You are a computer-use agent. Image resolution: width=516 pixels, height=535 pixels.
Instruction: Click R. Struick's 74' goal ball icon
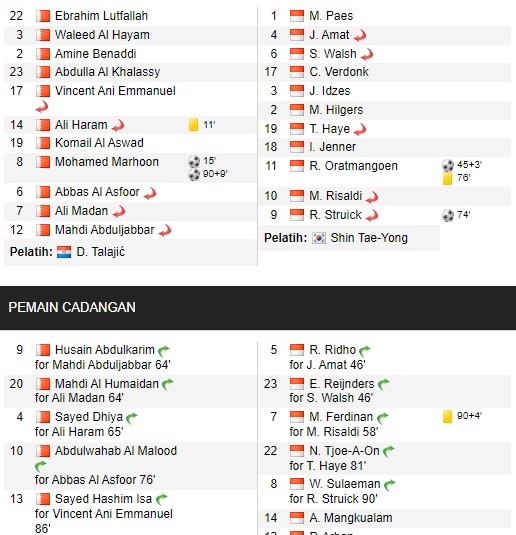point(448,215)
